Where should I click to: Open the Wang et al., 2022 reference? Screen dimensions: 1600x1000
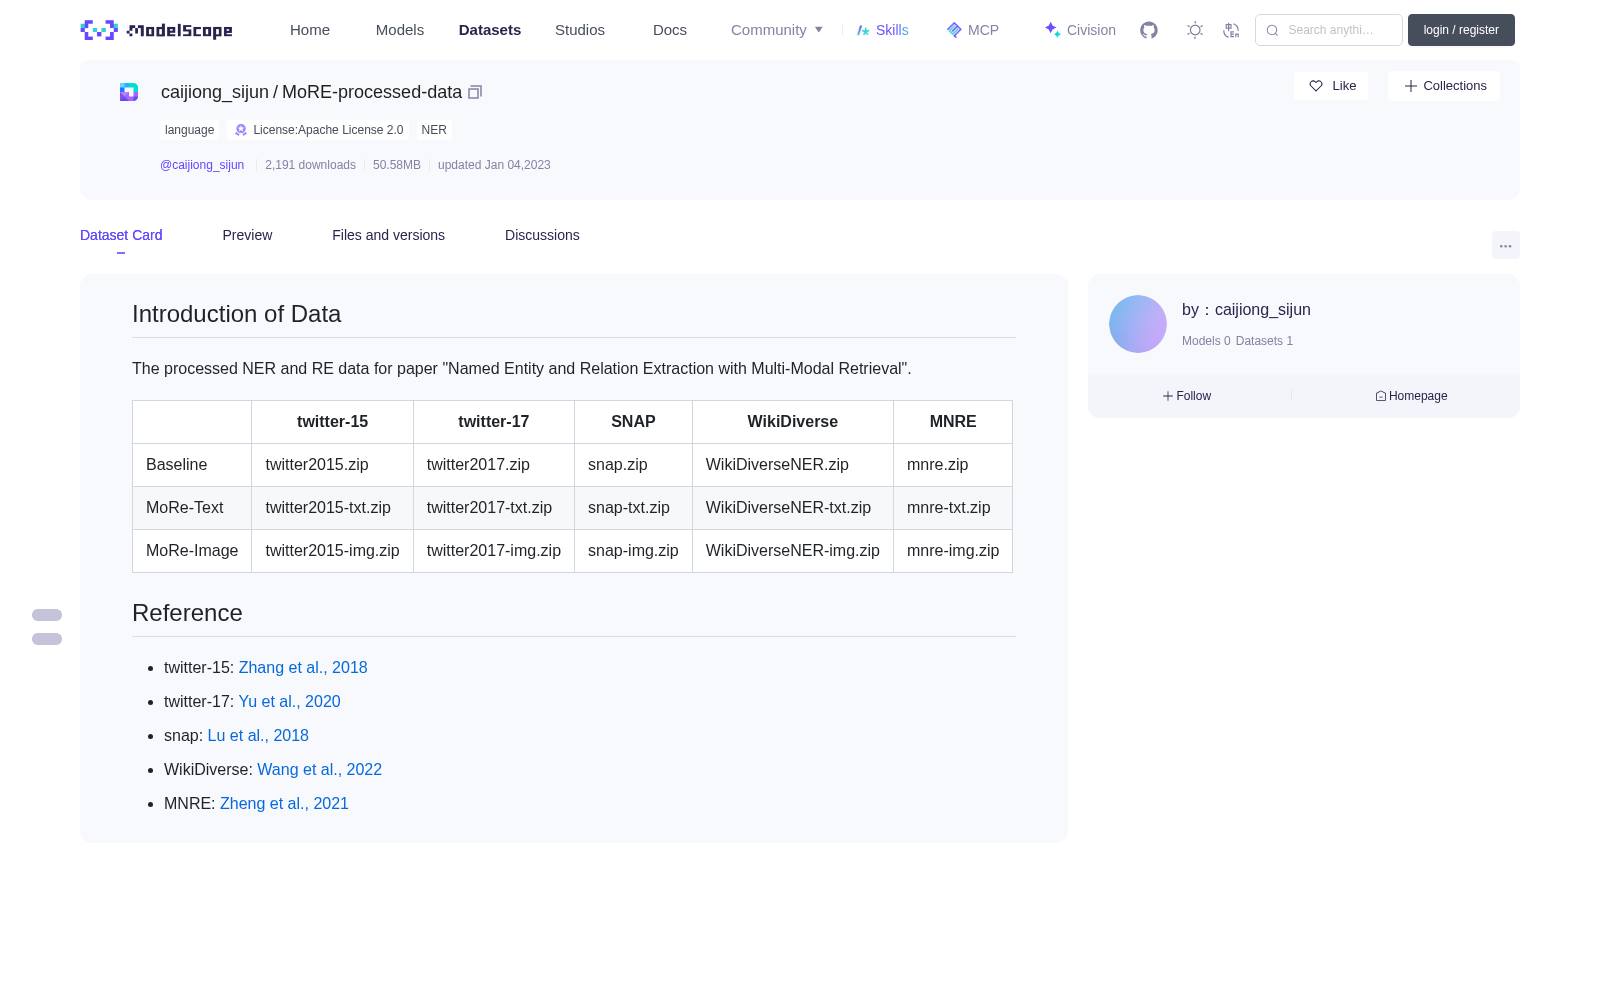pyautogui.click(x=320, y=769)
